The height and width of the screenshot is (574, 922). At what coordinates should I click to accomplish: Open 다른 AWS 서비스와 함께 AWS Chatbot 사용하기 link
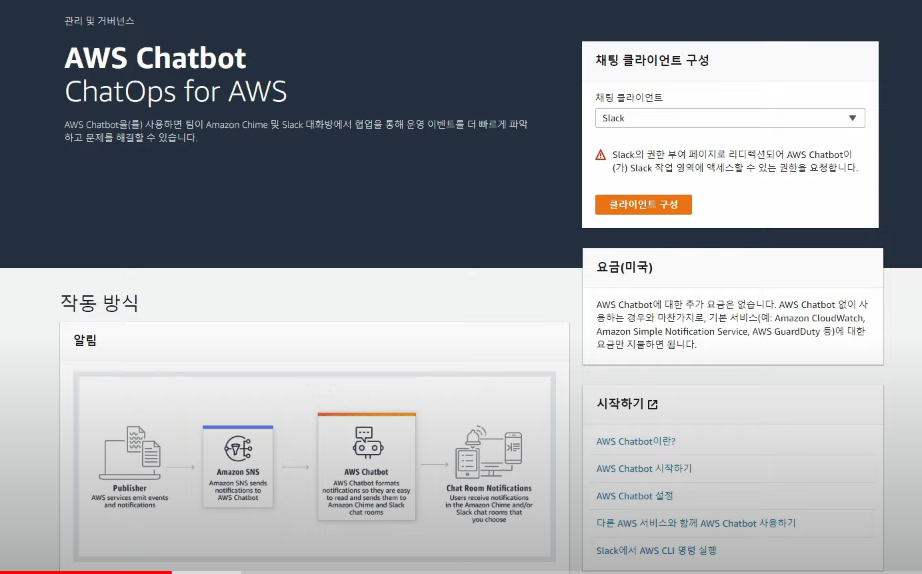pyautogui.click(x=696, y=523)
